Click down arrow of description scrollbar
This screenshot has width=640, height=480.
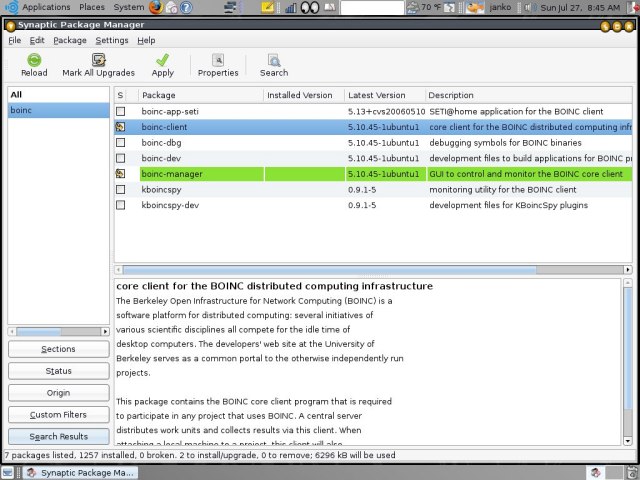pyautogui.click(x=628, y=441)
